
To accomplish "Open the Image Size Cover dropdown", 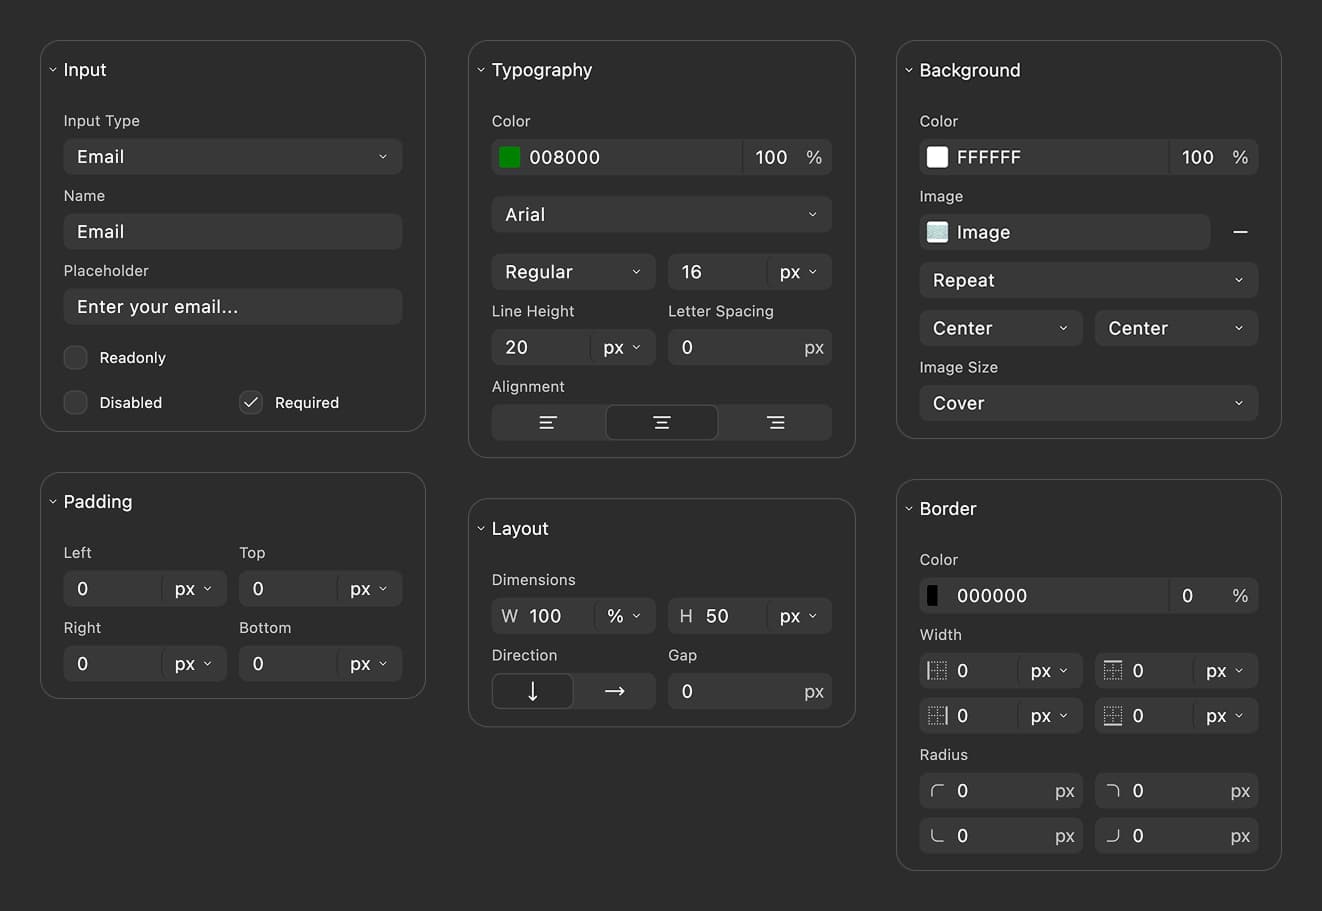I will point(1088,403).
